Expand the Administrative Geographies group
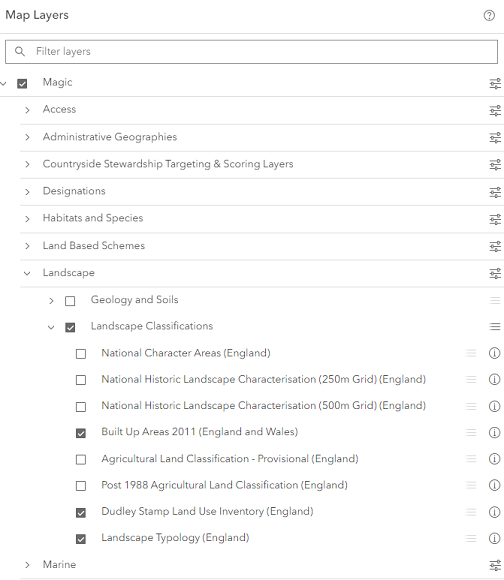Screen dimensions: 504x580 click(x=27, y=138)
